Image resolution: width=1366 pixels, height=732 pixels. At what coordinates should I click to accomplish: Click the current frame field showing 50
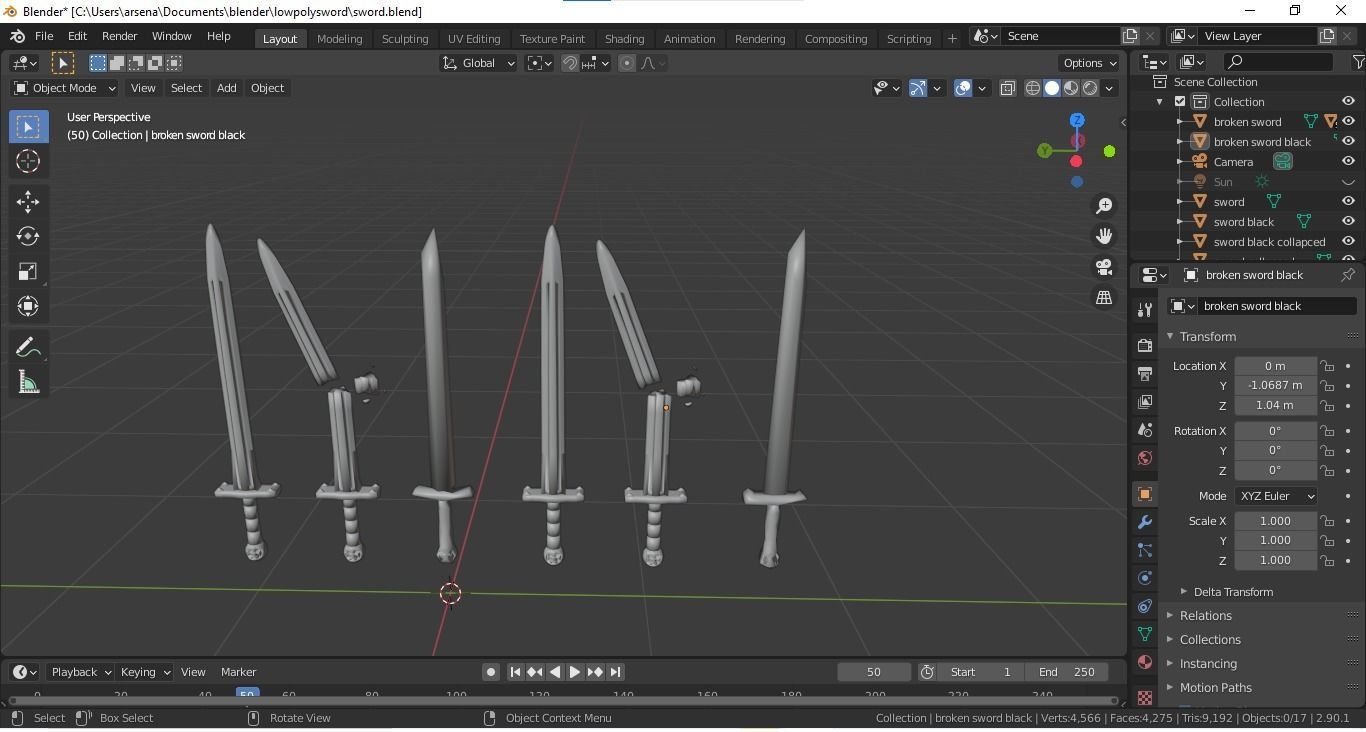(x=874, y=672)
